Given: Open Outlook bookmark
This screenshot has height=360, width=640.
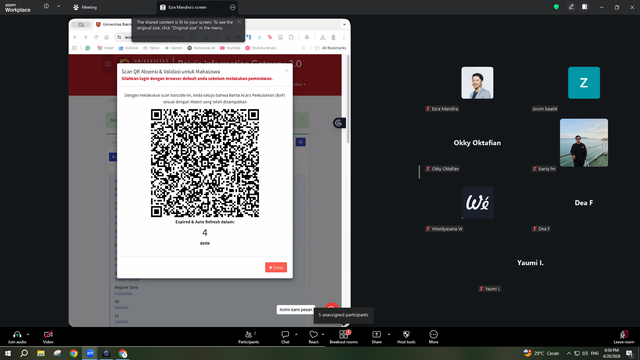Looking at the screenshot, I should point(128,48).
